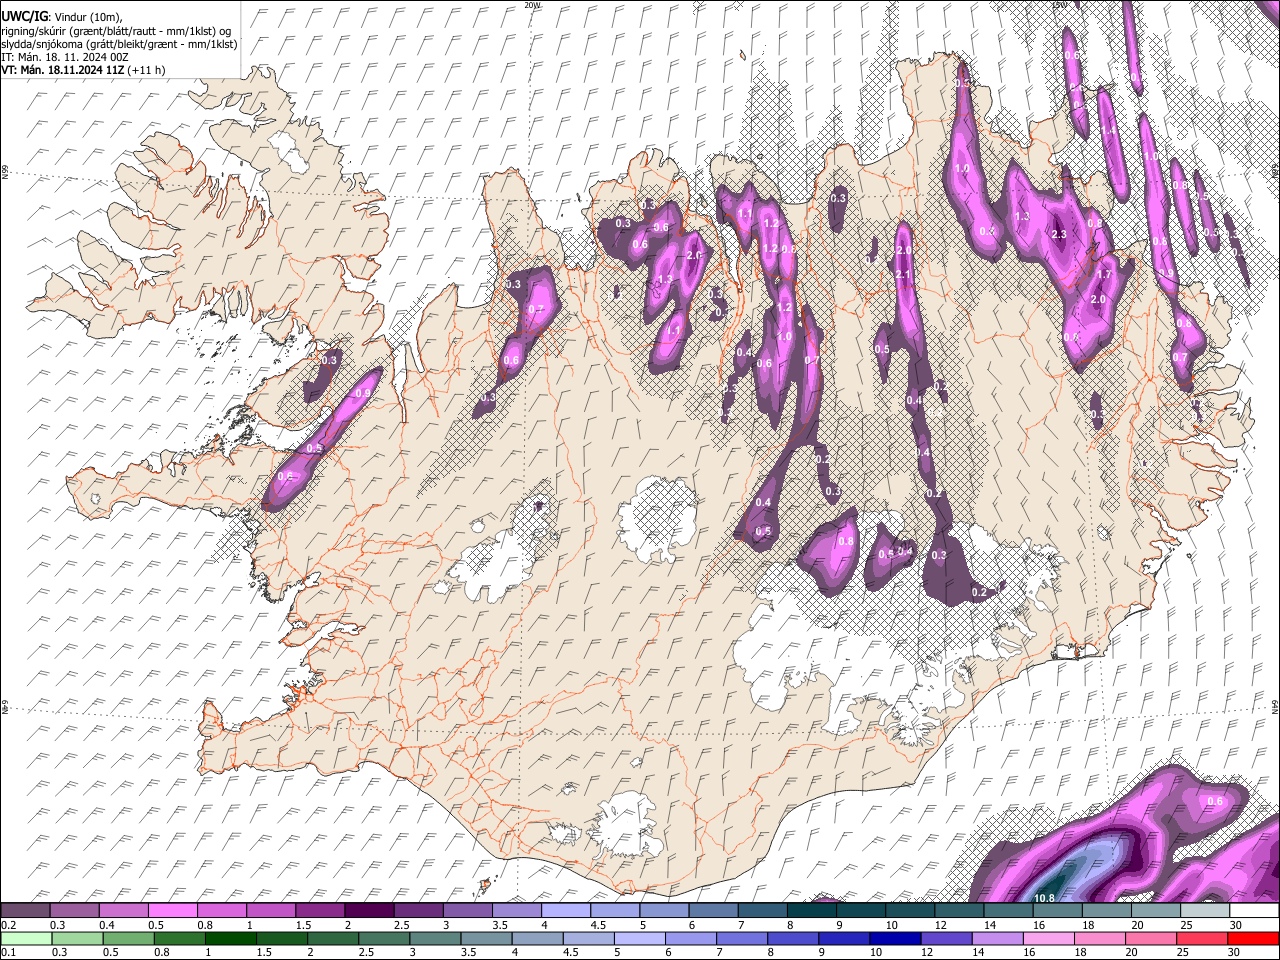Select upper legend swatch between 20 and 25
Viewport: 1280px width, 960px height.
(1156, 911)
